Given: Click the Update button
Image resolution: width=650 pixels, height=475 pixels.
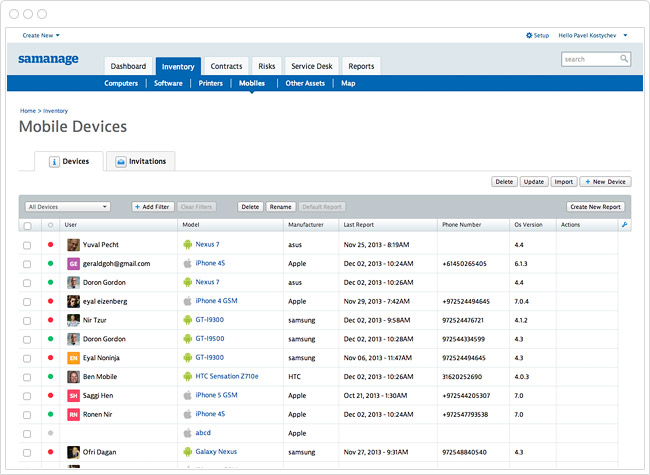Looking at the screenshot, I should (534, 182).
